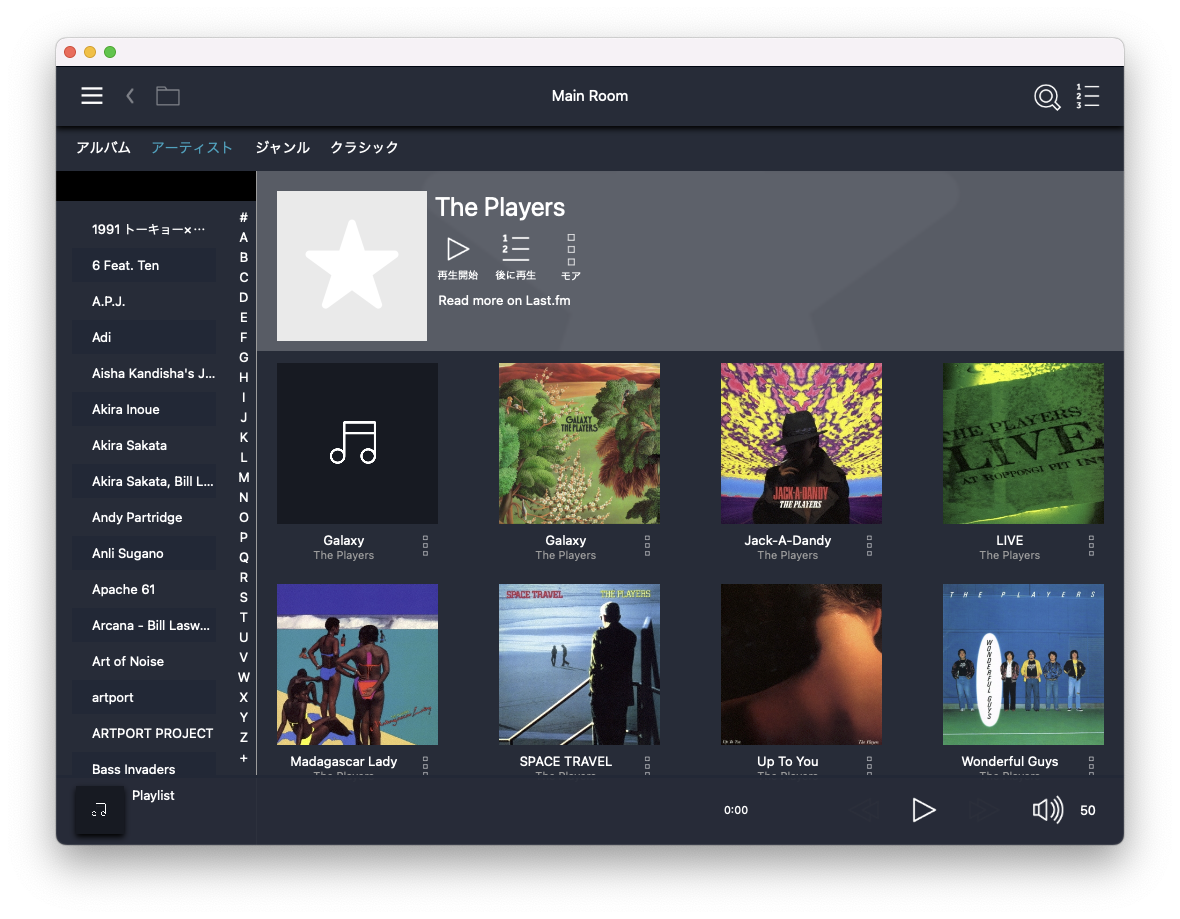Open options menu for Jack-A-Dandy
1180x919 pixels.
(869, 546)
